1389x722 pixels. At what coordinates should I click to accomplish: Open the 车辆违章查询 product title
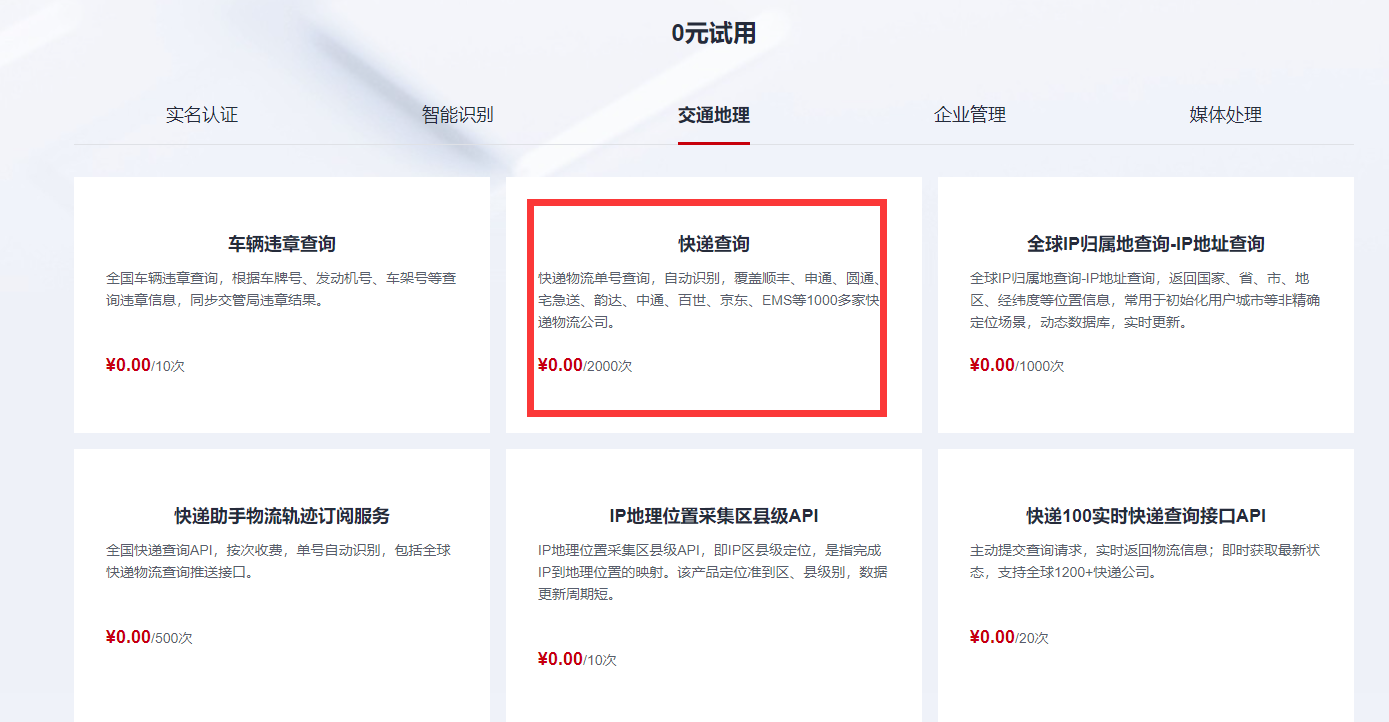pos(282,244)
